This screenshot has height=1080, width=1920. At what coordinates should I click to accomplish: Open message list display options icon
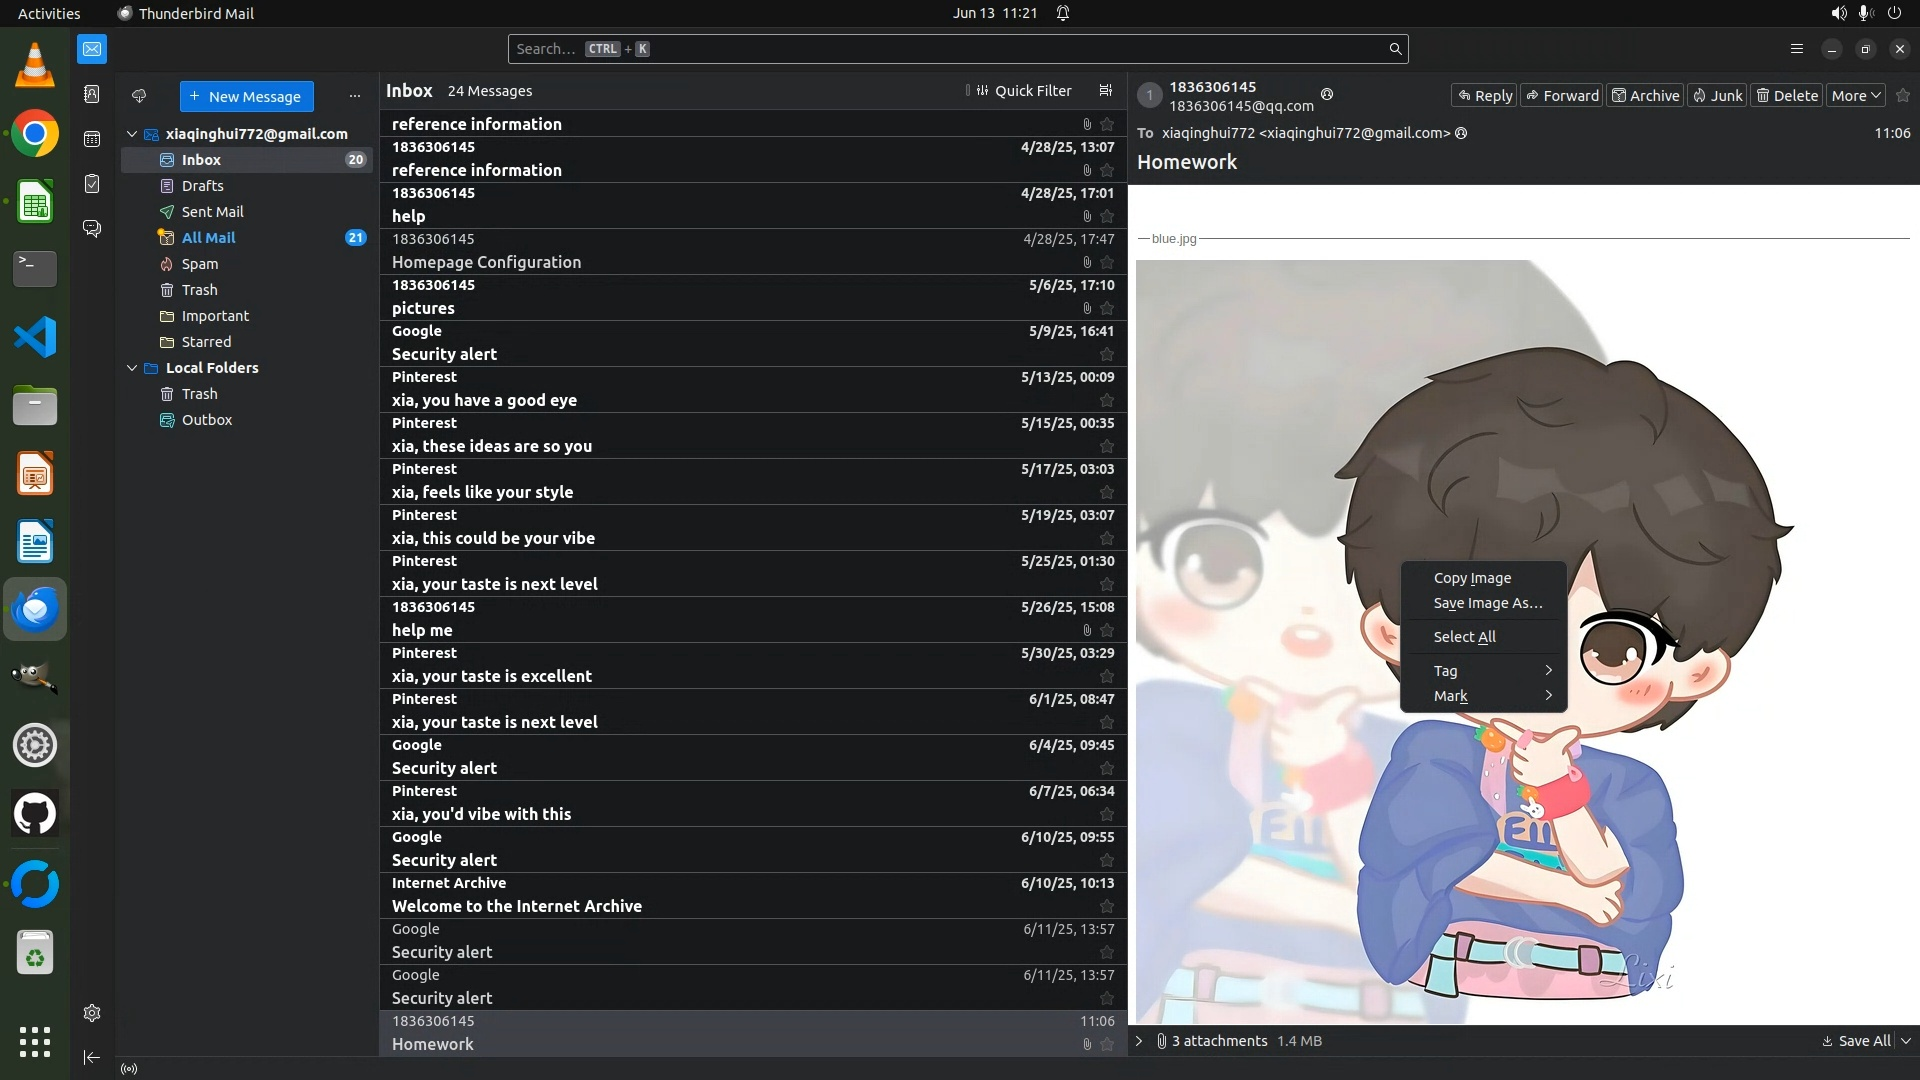[x=1105, y=90]
